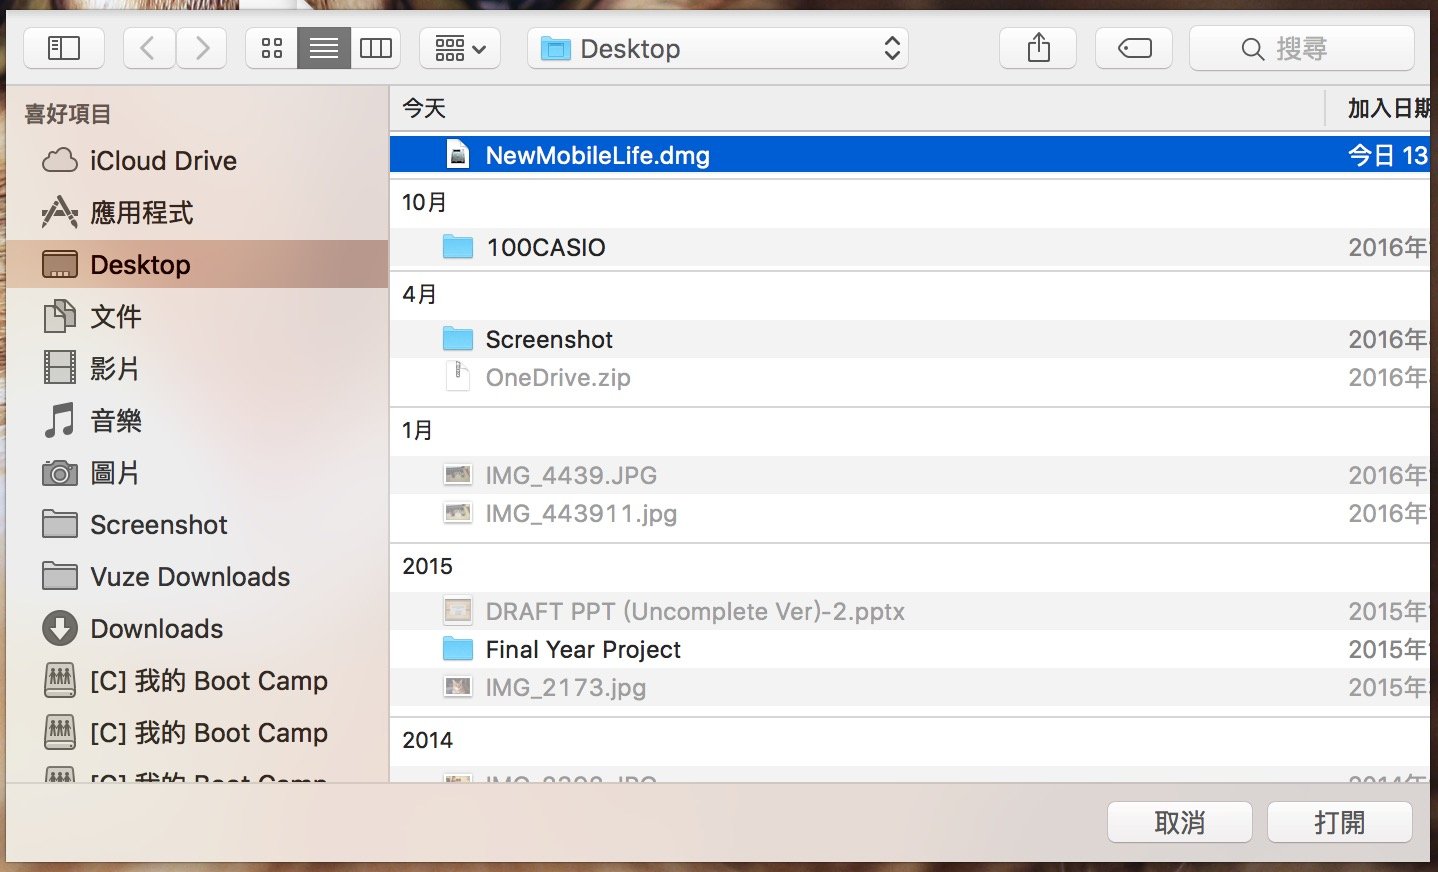This screenshot has width=1438, height=872.
Task: Click the Share icon in the toolbar
Action: [x=1037, y=47]
